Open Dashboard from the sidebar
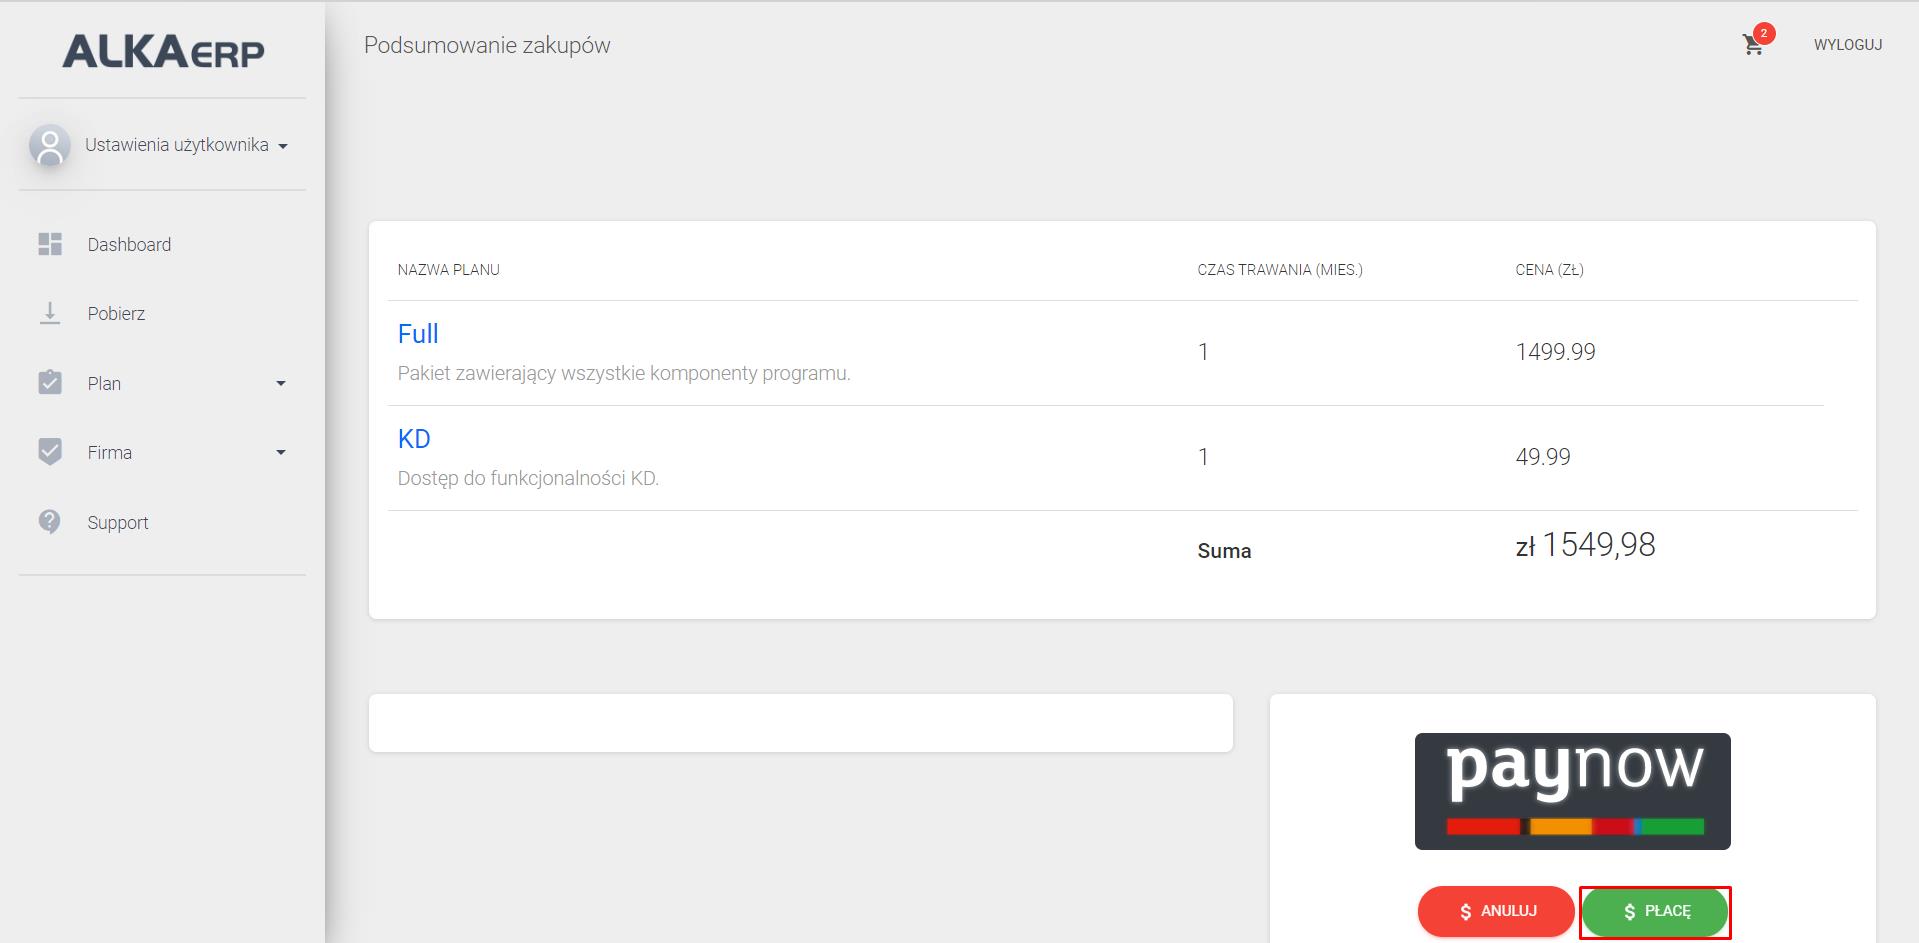This screenshot has height=943, width=1919. point(162,244)
